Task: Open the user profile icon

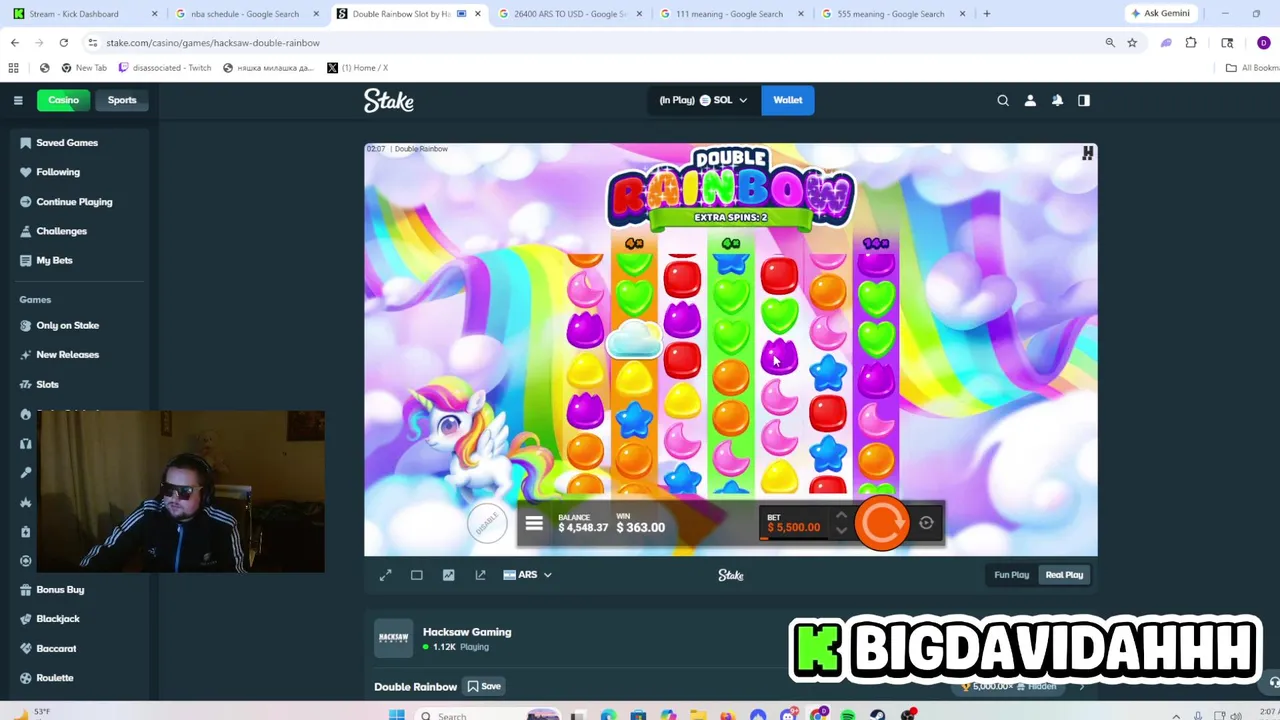Action: (1030, 100)
